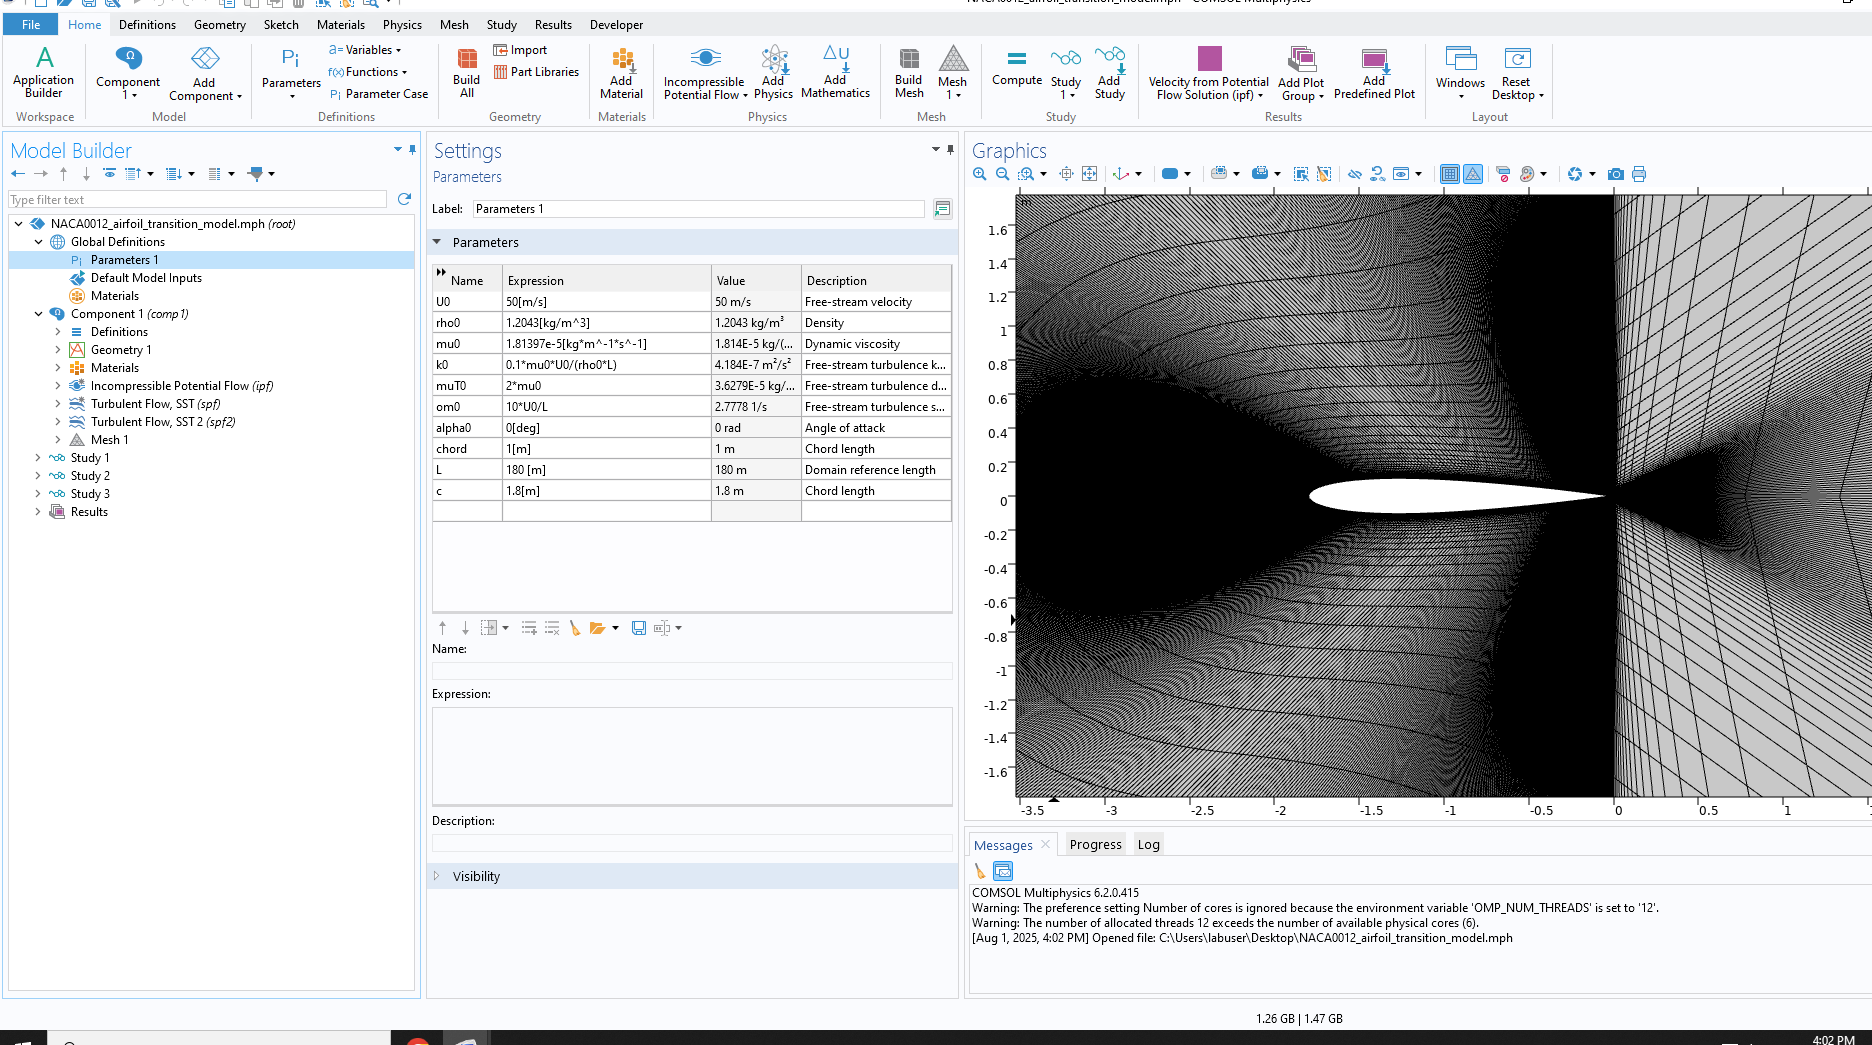The image size is (1872, 1045).
Task: Take a Graphics snapshot with camera icon
Action: tap(1615, 174)
